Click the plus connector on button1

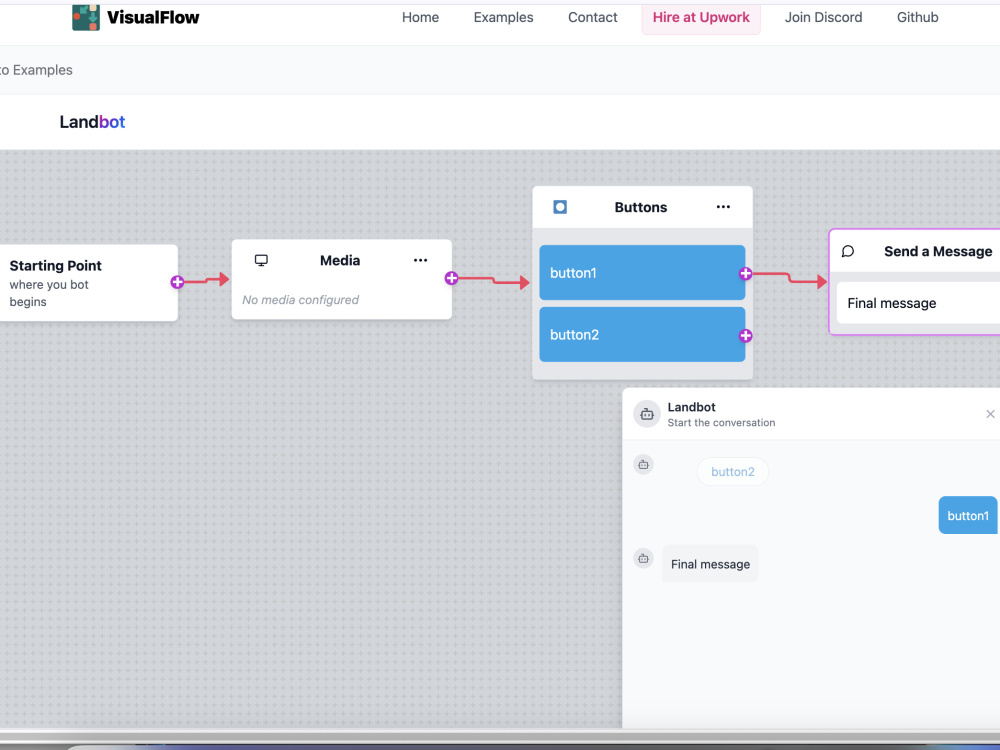pos(746,274)
